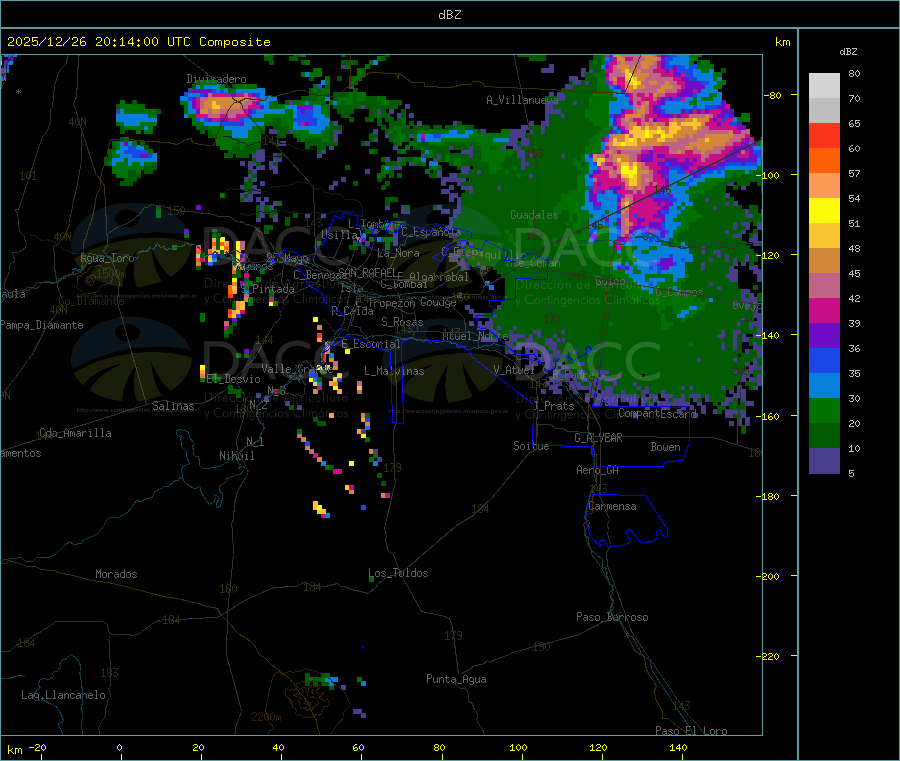The width and height of the screenshot is (900, 761).
Task: Select the light orange 54-57 dBZ swatch
Action: pyautogui.click(x=824, y=186)
